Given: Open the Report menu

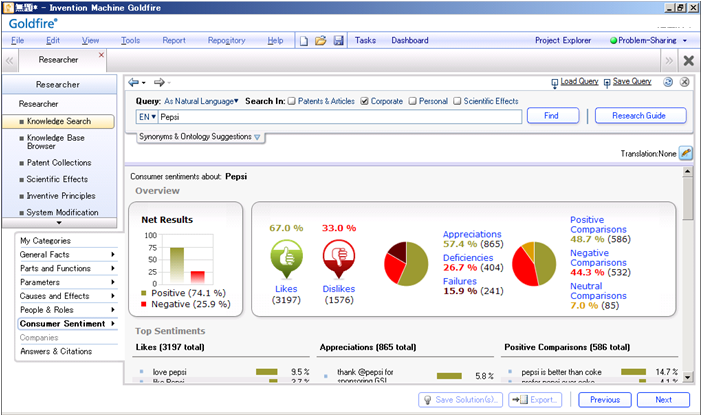Looking at the screenshot, I should (x=174, y=40).
